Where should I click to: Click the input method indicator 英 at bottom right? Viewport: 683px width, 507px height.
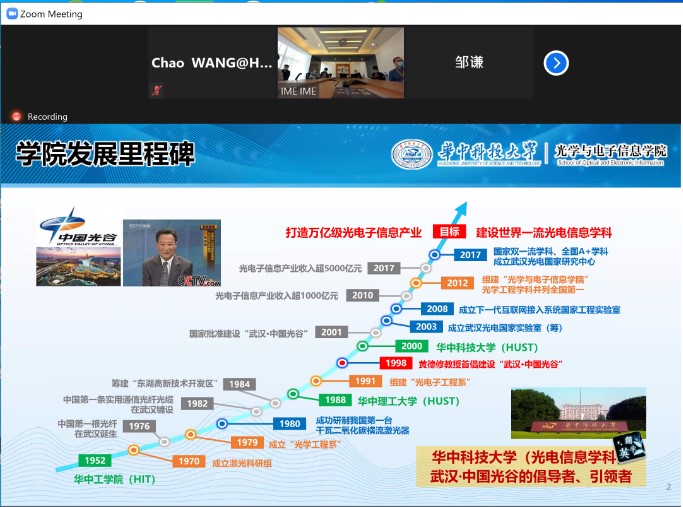click(629, 446)
